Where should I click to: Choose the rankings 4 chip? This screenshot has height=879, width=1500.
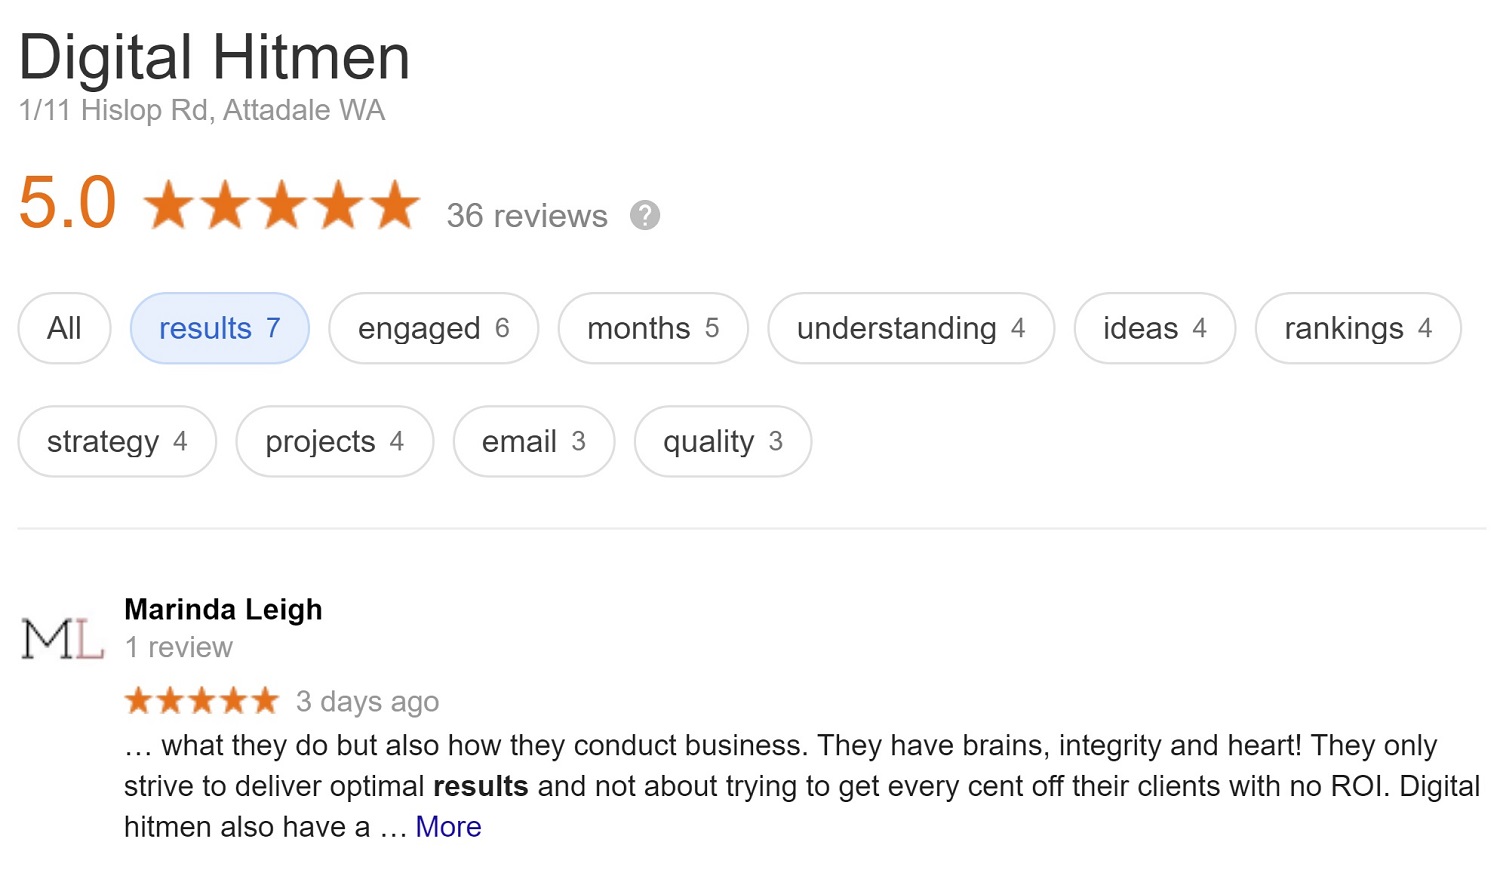1358,328
